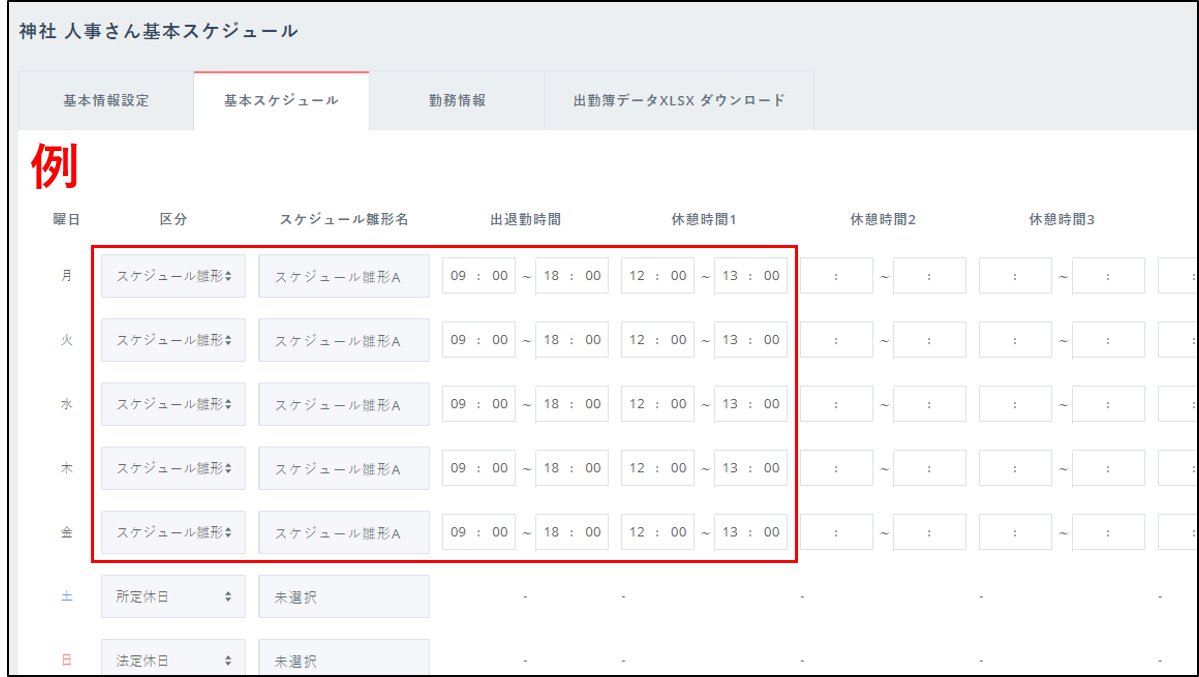This screenshot has width=1199, height=677.
Task: Click Thursday's スケジュール雛形A name field
Action: pos(344,468)
